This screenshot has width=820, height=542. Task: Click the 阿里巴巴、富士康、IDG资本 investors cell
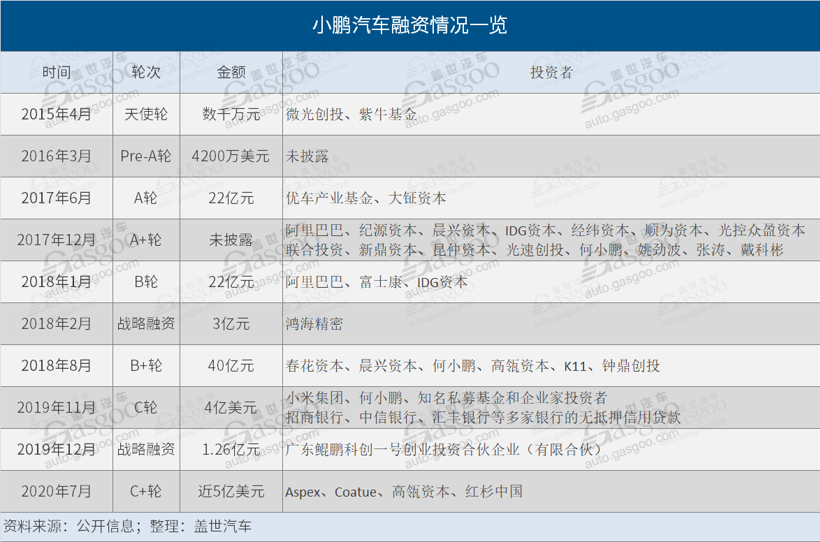pos(377,282)
